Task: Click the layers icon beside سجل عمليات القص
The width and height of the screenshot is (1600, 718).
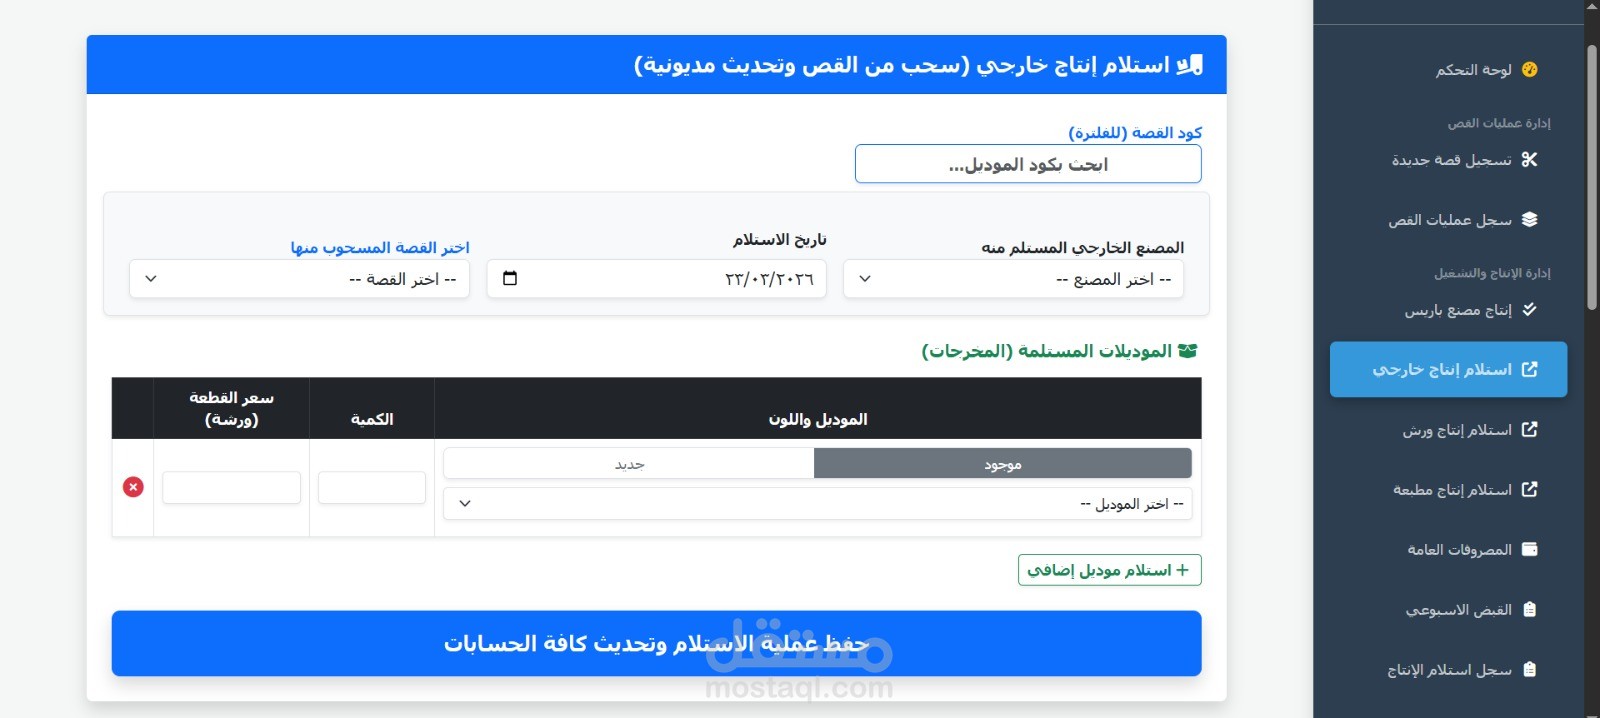Action: 1529,220
